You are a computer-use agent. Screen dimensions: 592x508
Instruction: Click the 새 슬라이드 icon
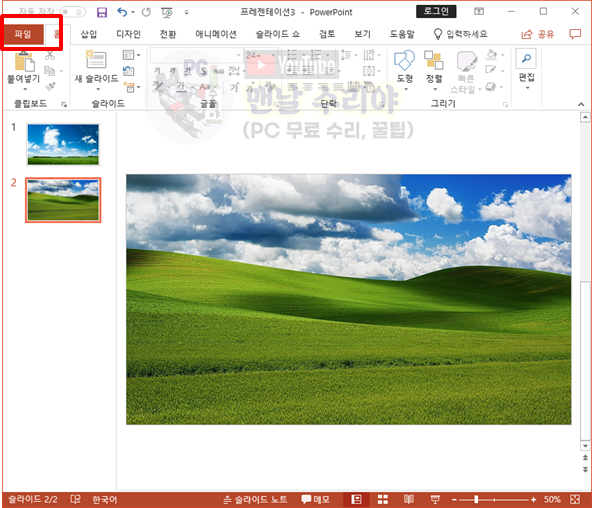(x=96, y=60)
